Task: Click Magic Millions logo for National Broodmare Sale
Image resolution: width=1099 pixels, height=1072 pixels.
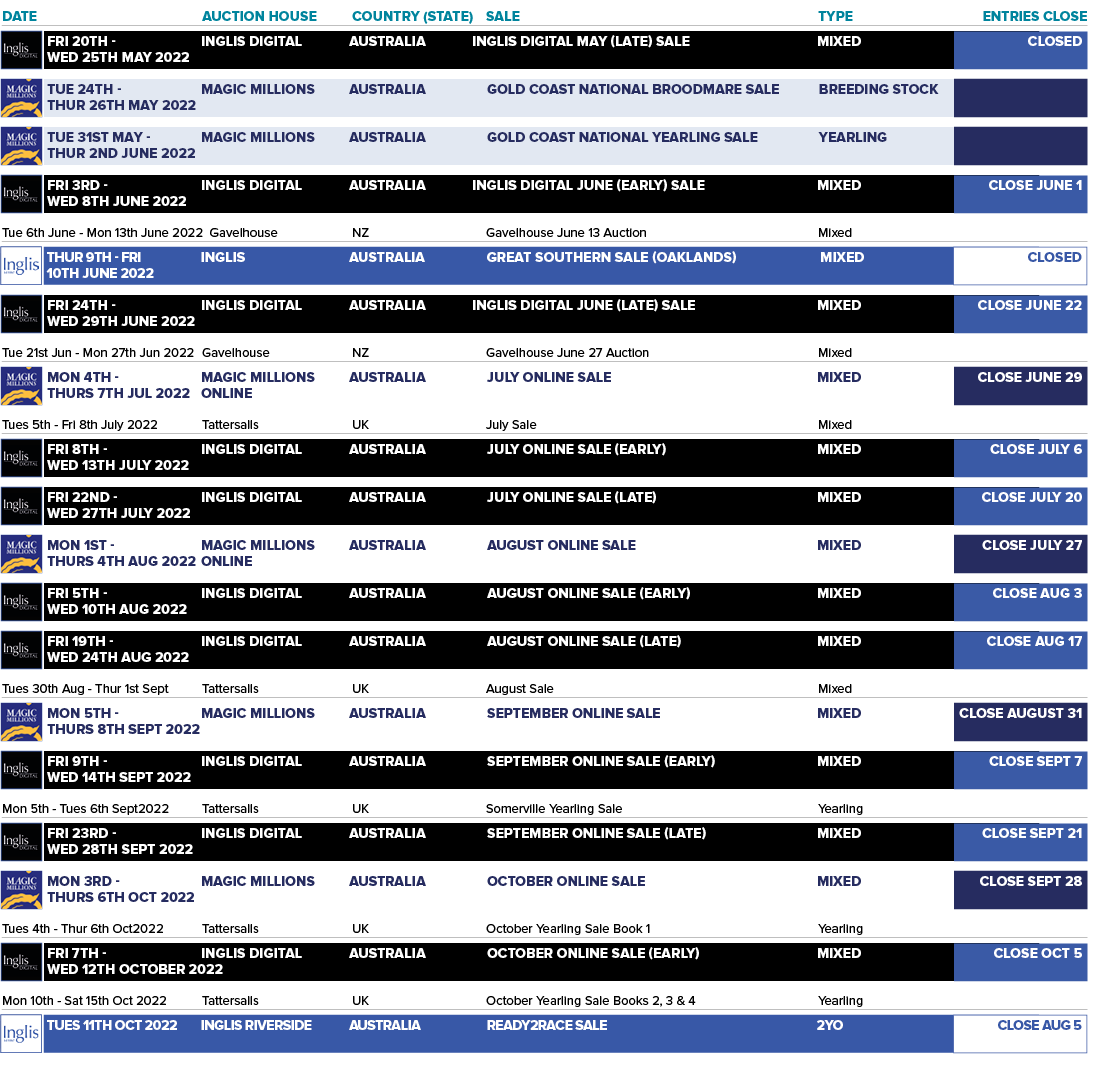Action: 21,98
